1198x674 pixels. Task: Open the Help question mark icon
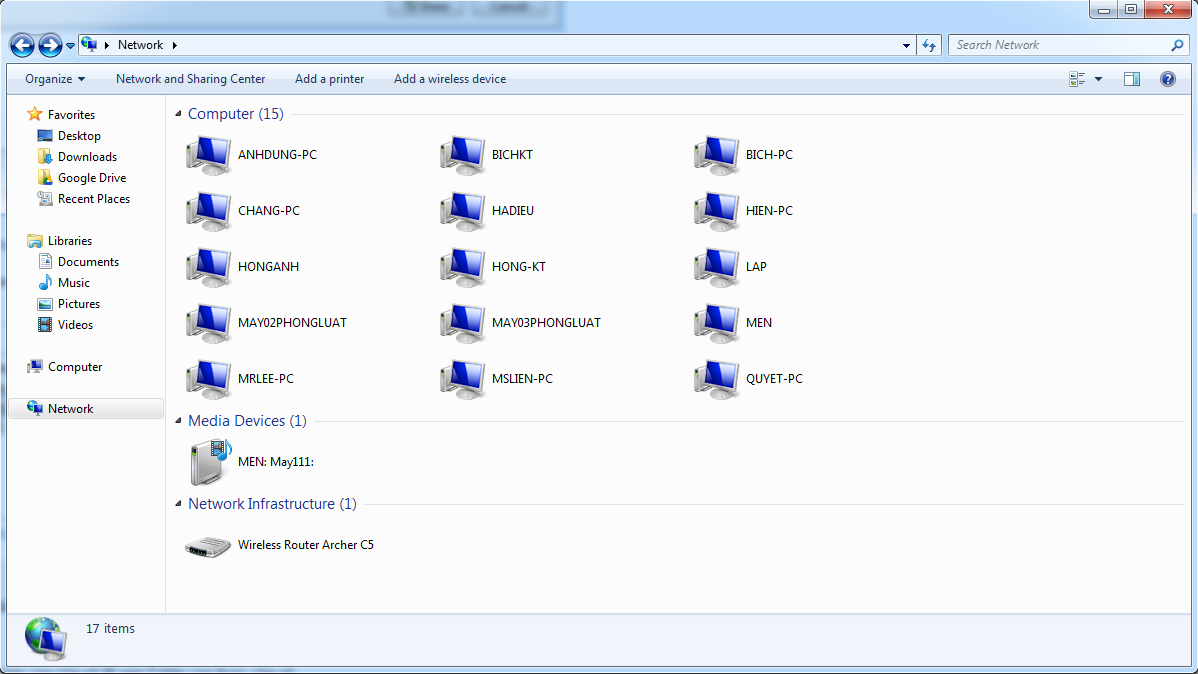1167,79
